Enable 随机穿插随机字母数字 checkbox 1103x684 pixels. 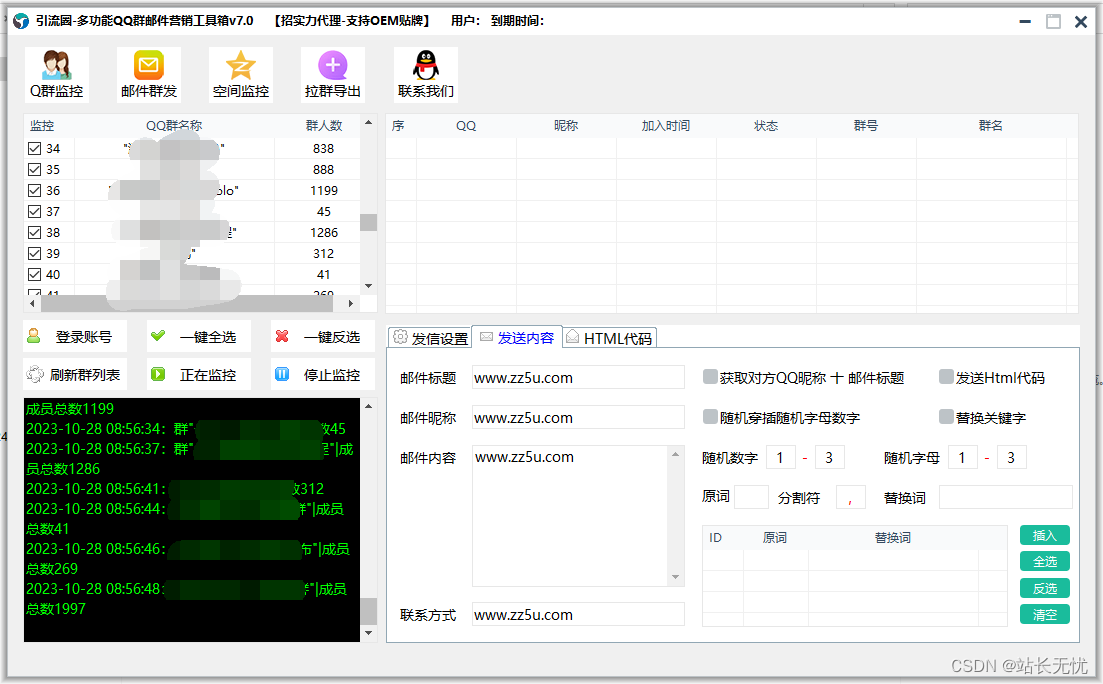pos(710,417)
